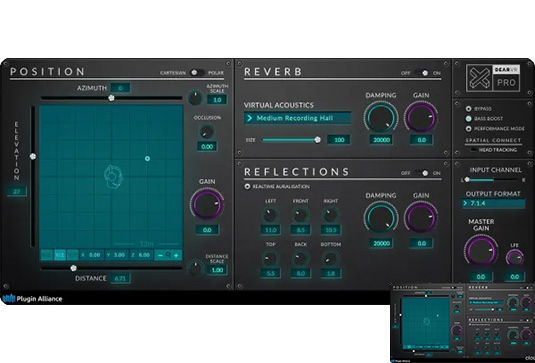Toggle the Bass Boost option
Image resolution: width=535 pixels, height=363 pixels.
[x=468, y=119]
